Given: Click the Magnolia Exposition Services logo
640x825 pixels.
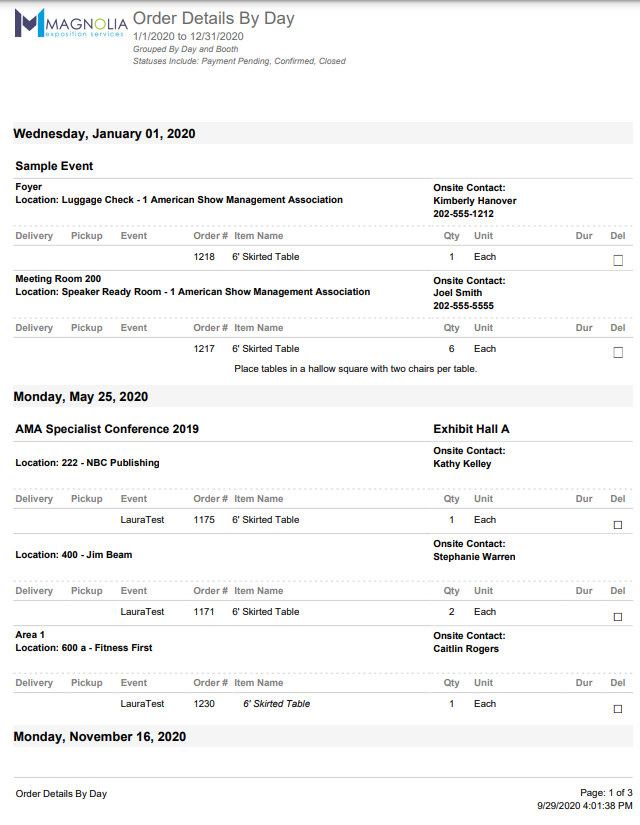Looking at the screenshot, I should [69, 24].
